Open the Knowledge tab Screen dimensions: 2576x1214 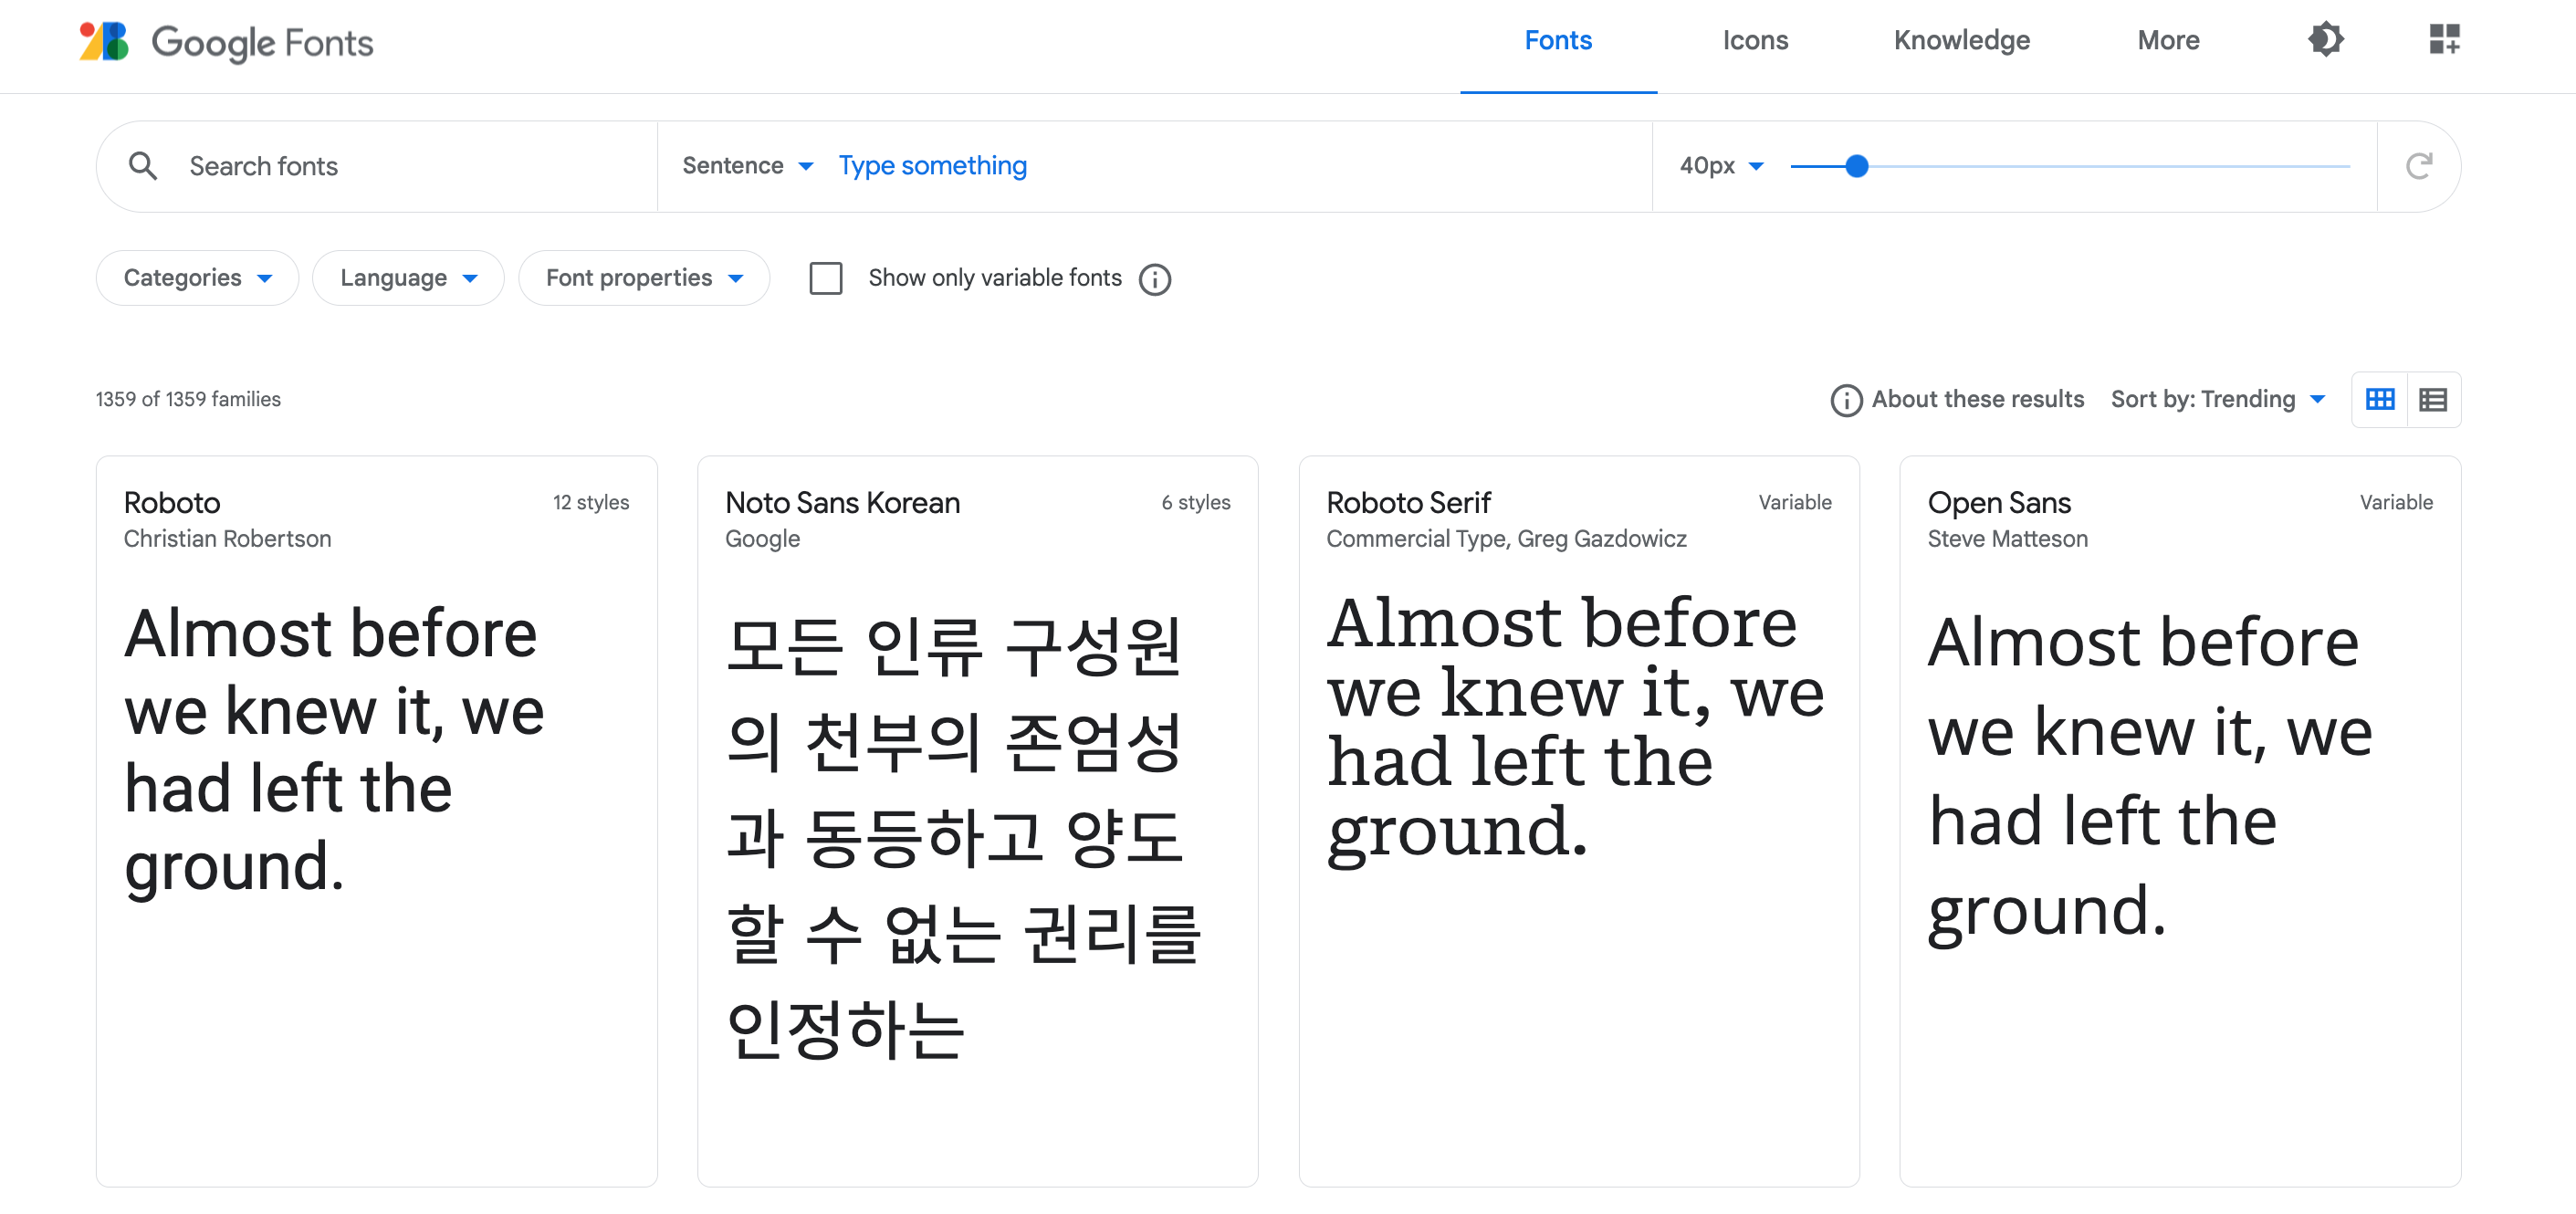point(1961,41)
